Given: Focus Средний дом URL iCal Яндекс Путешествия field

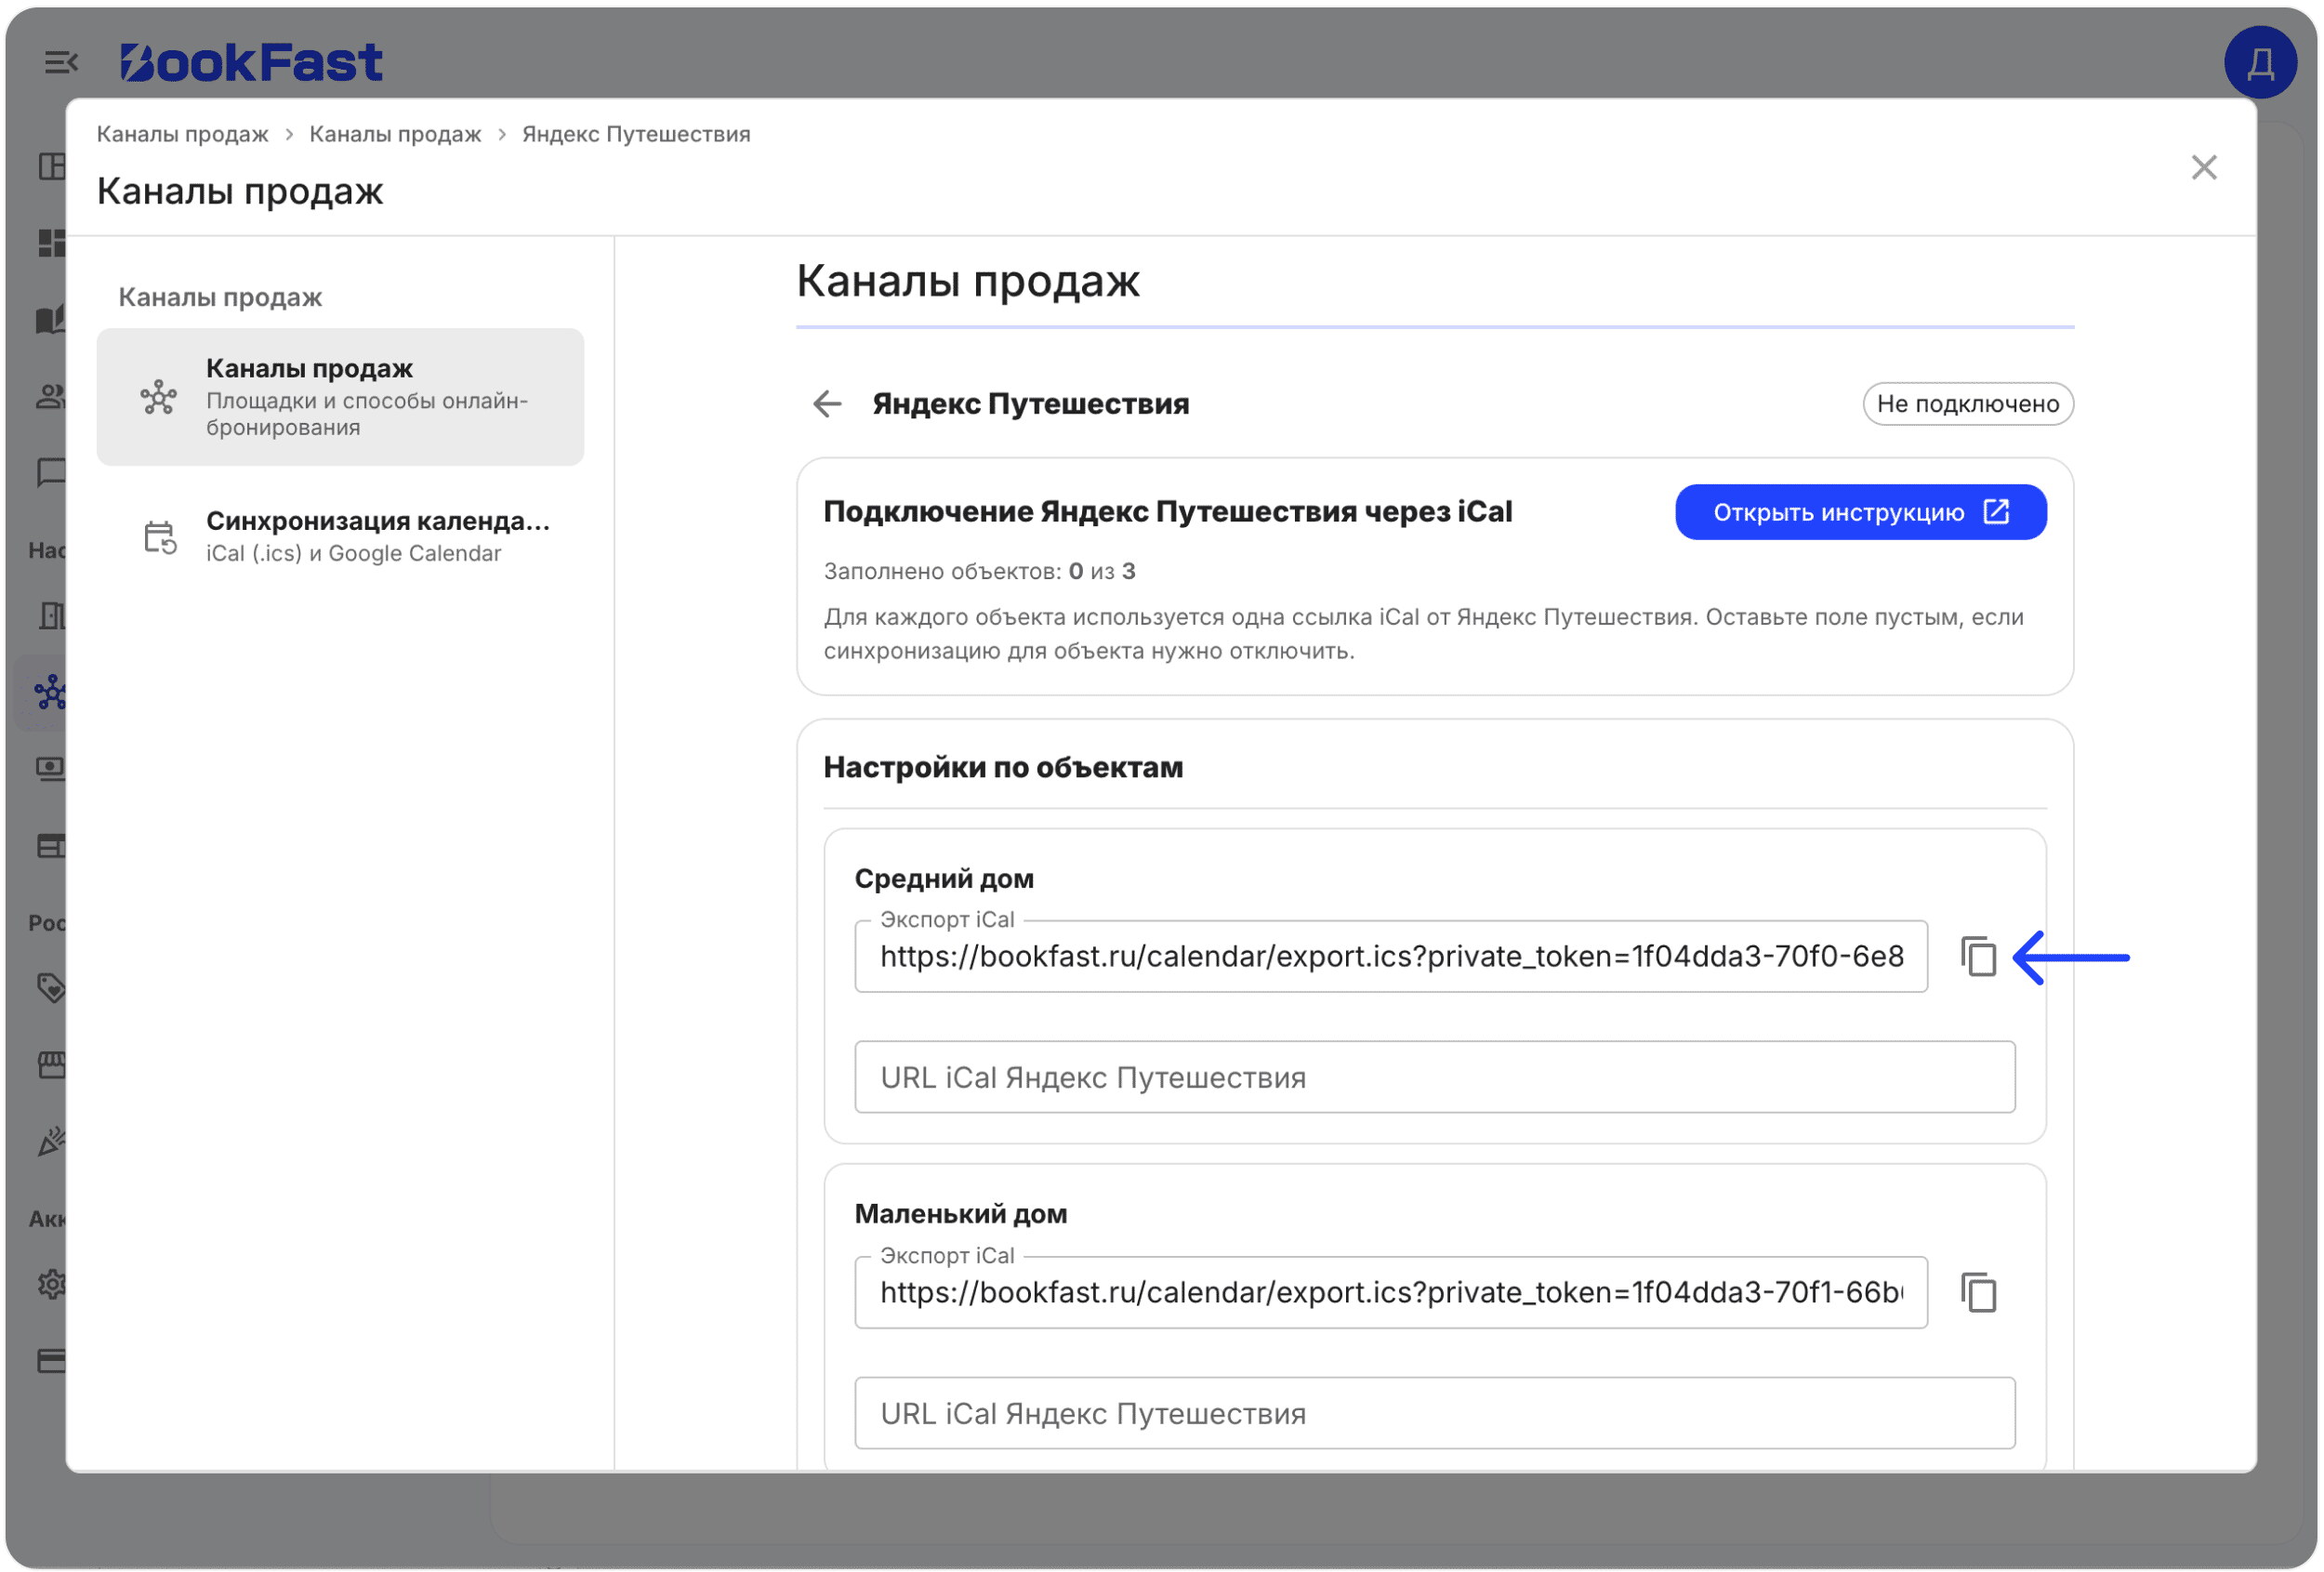Looking at the screenshot, I should 1435,1077.
